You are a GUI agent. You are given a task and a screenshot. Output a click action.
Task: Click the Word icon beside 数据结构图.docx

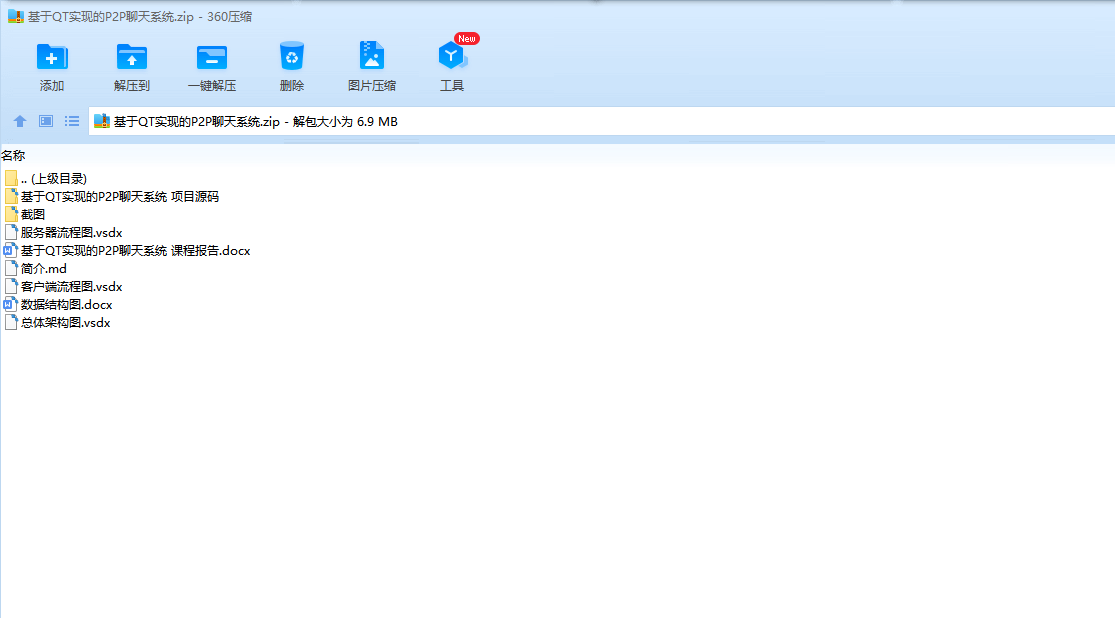tap(11, 304)
